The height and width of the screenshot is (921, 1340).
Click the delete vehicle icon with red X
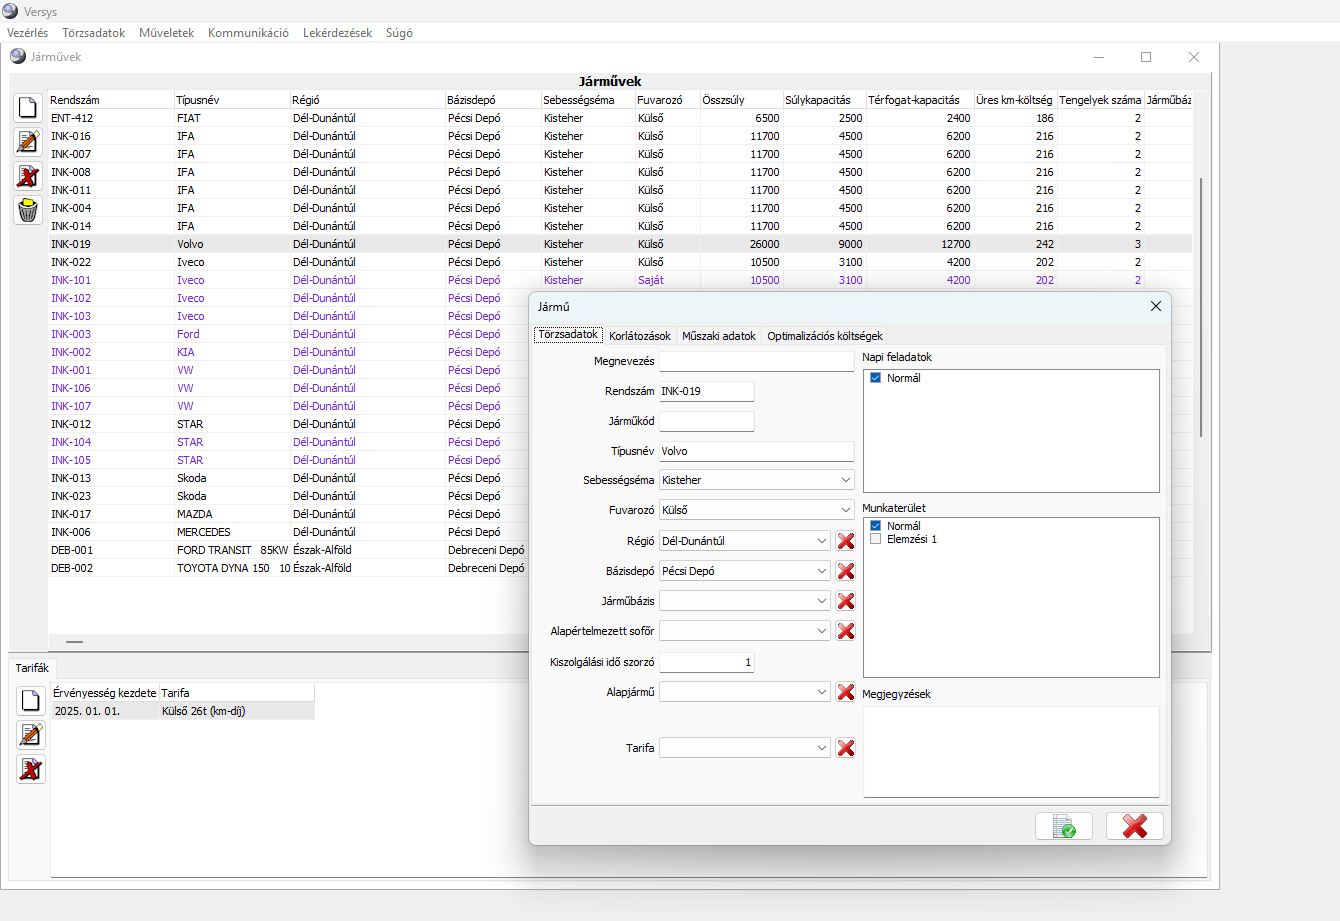coord(28,176)
